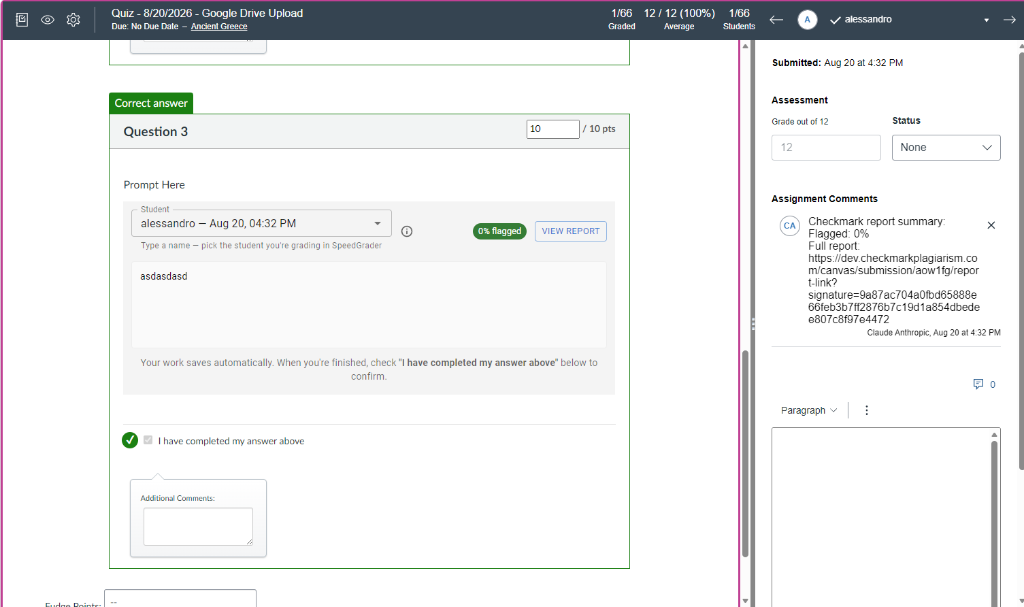Click the Question 3 heading

155,132
